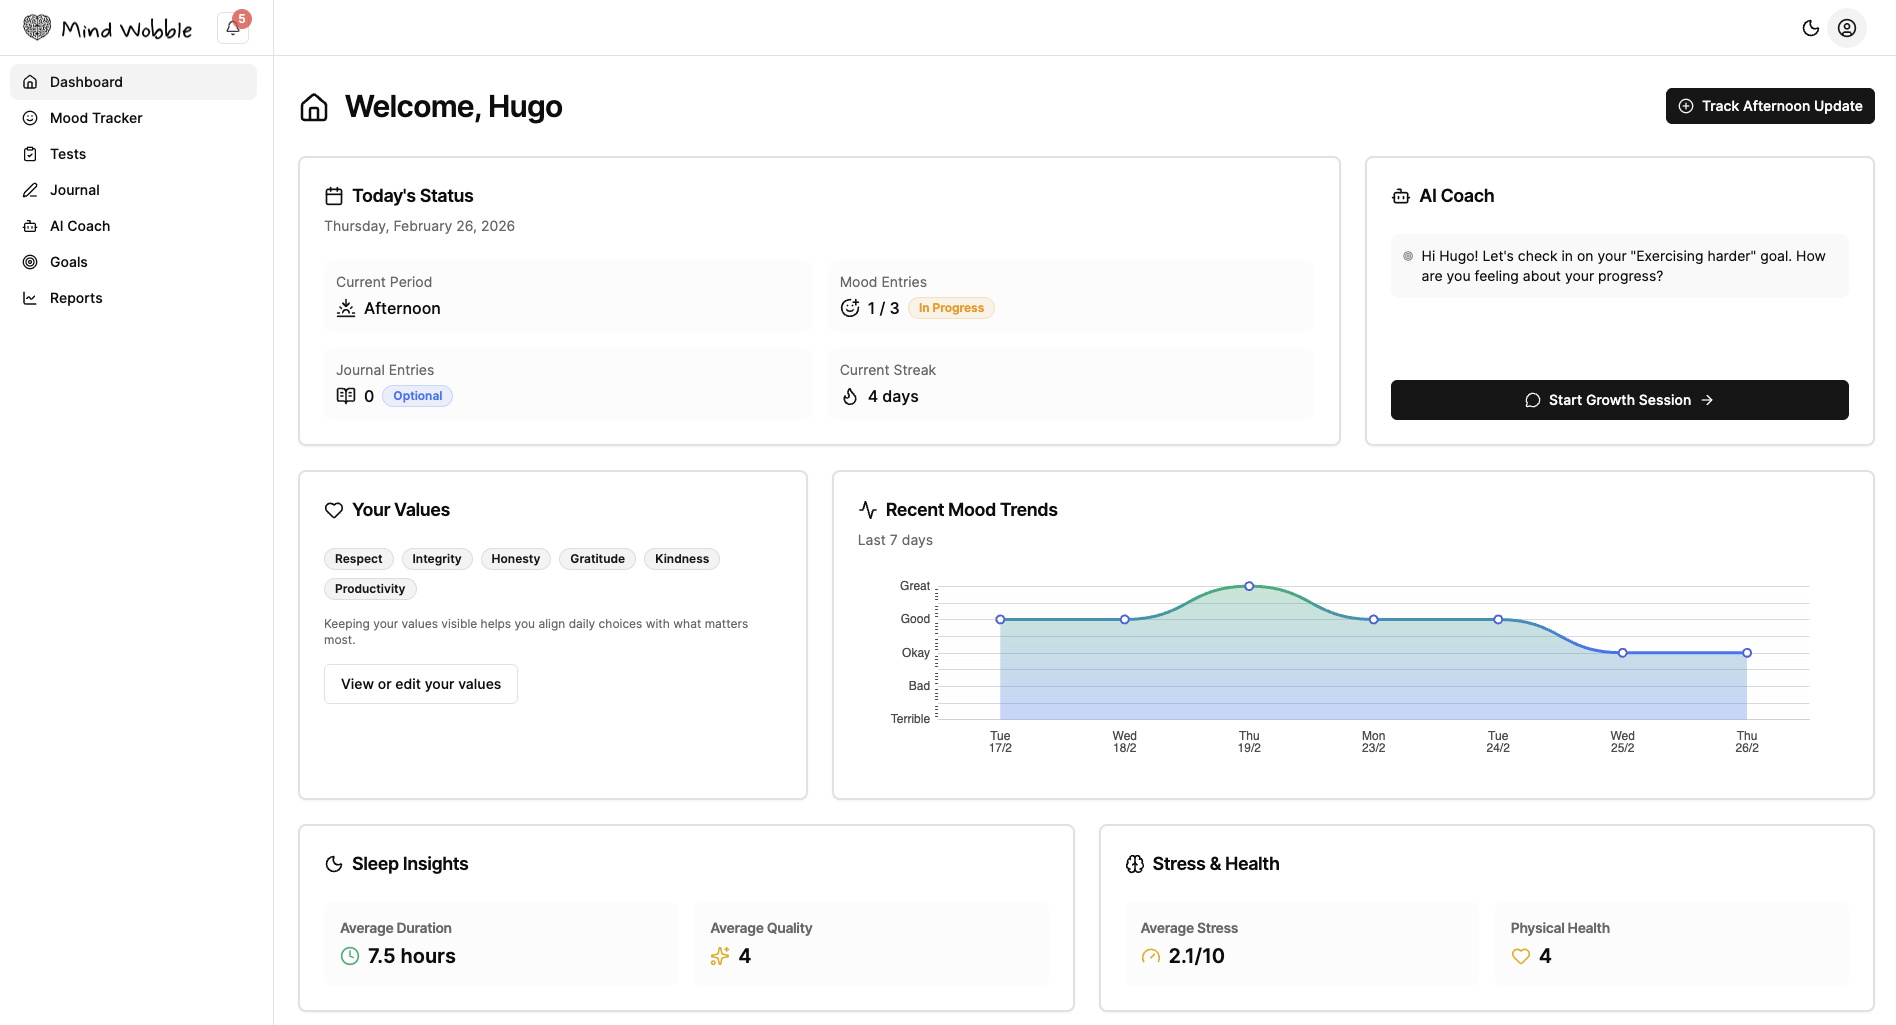Click the moon icon by Sleep Insights

tap(334, 864)
